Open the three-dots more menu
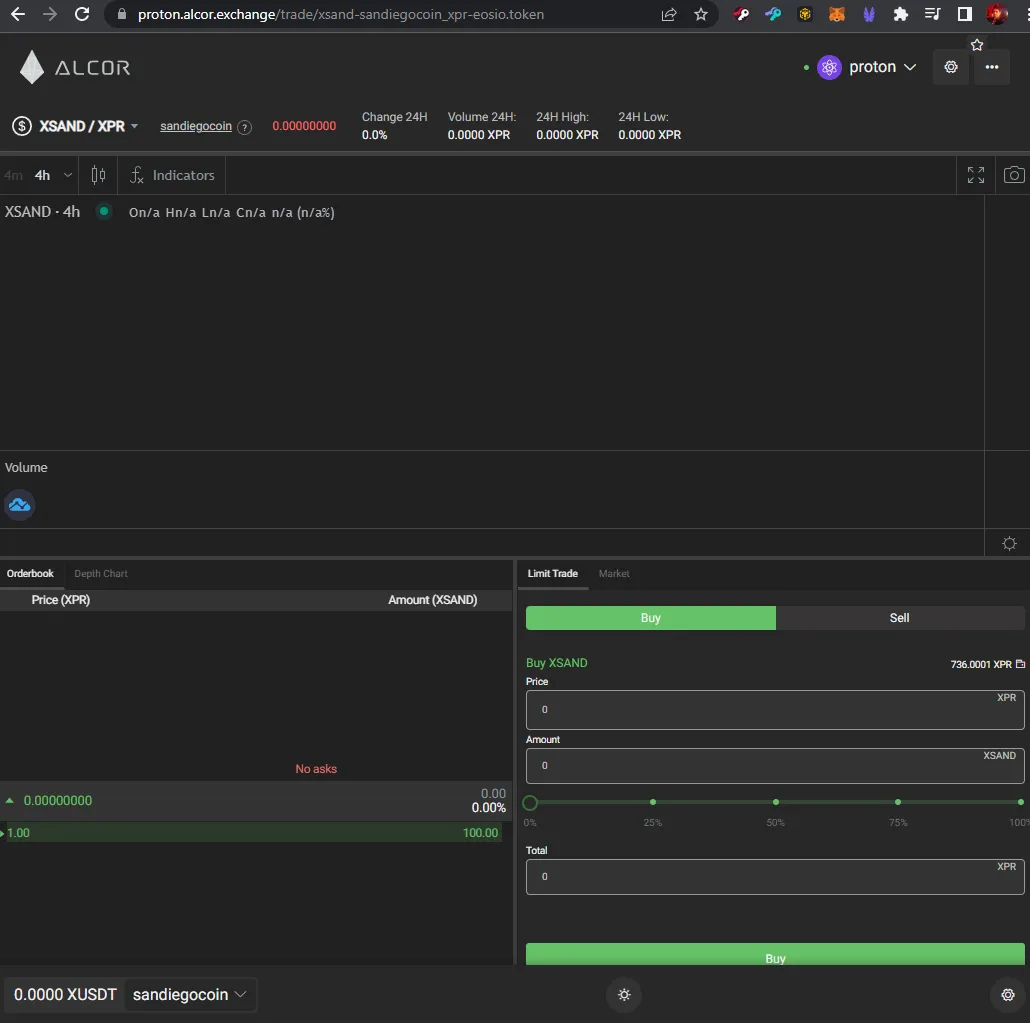 pos(992,67)
